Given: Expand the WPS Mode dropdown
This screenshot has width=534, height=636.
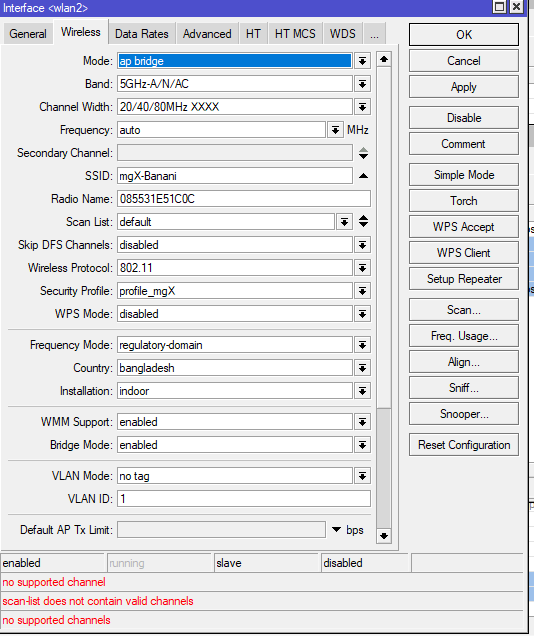Looking at the screenshot, I should 362,314.
